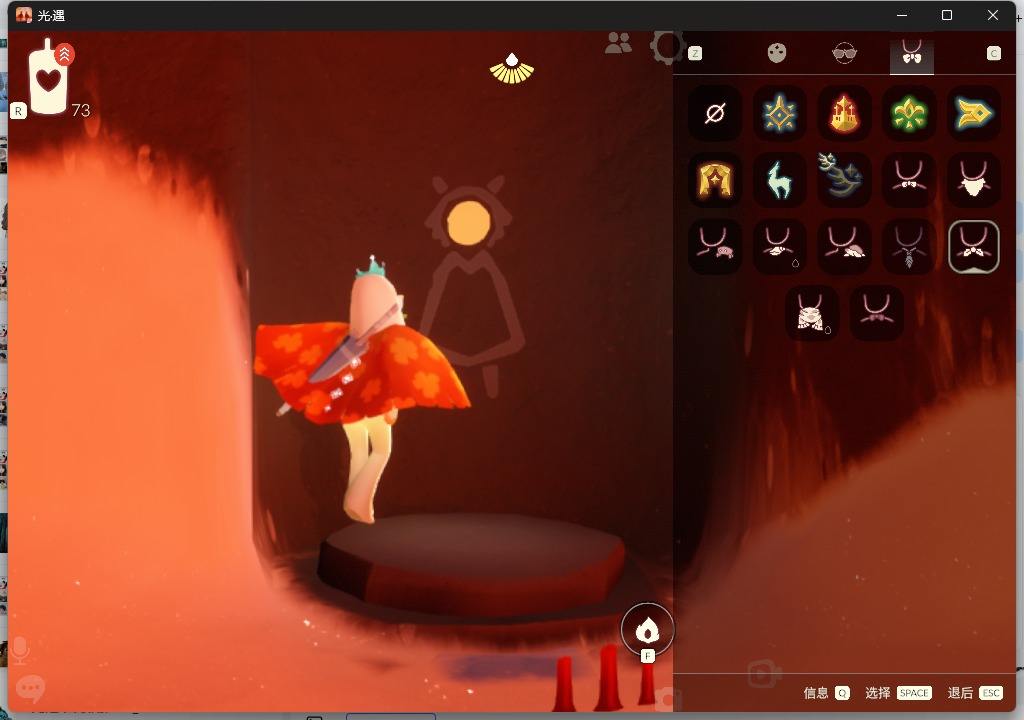Select the highlighted mustache necklace
Image resolution: width=1024 pixels, height=720 pixels.
tap(973, 246)
